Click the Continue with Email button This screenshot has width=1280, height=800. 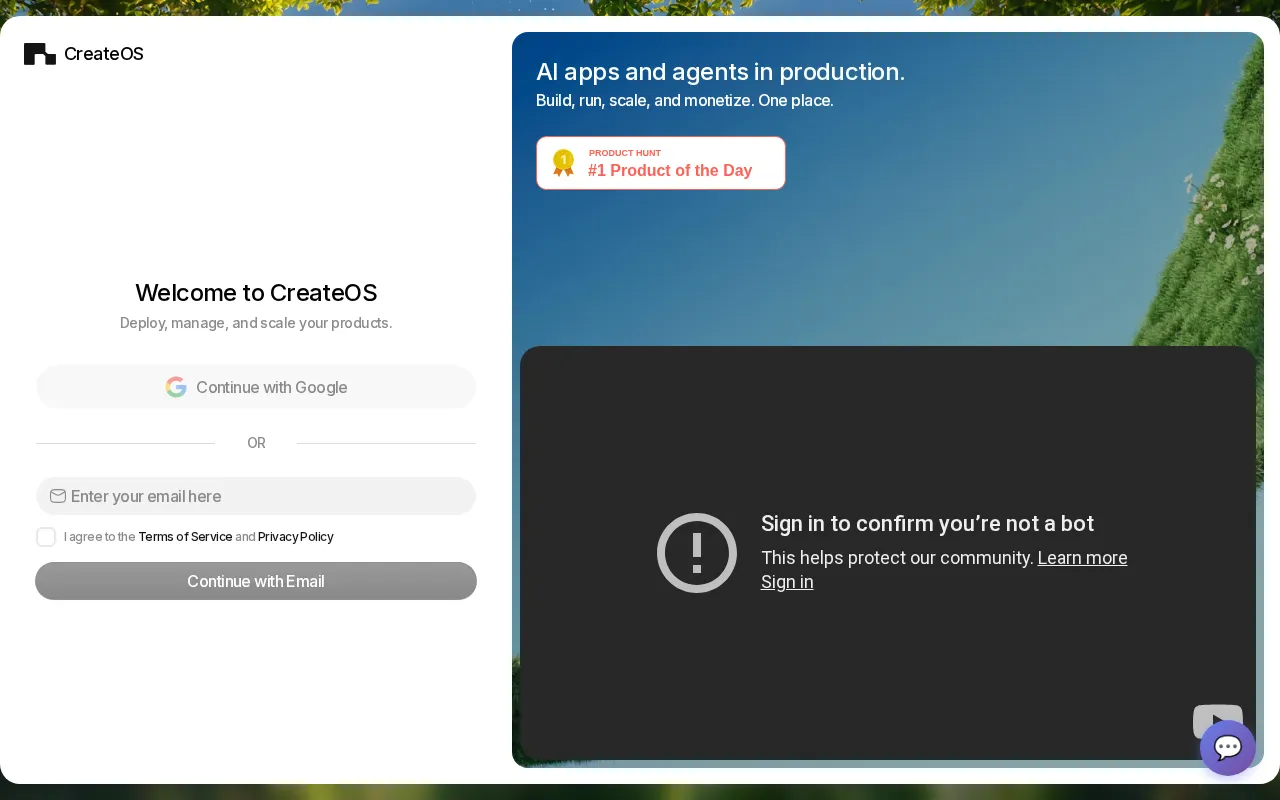coord(256,581)
